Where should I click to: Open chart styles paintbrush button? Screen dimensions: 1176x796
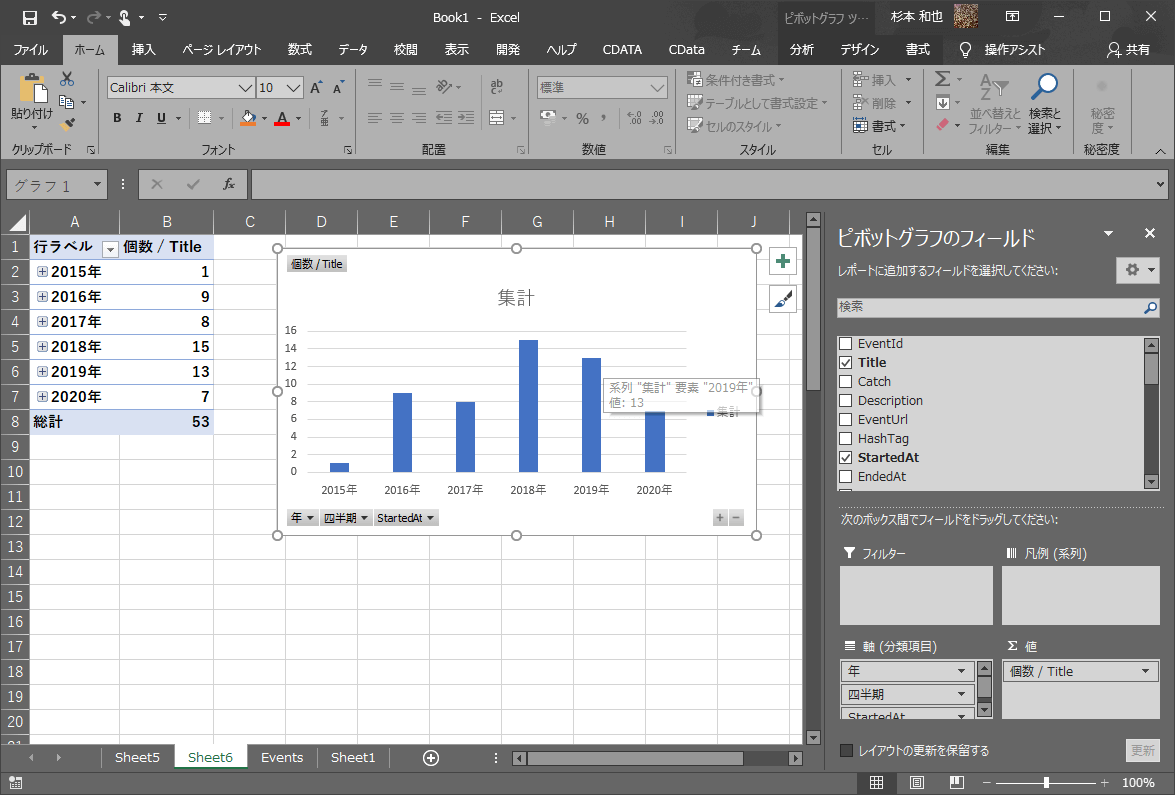click(x=783, y=298)
